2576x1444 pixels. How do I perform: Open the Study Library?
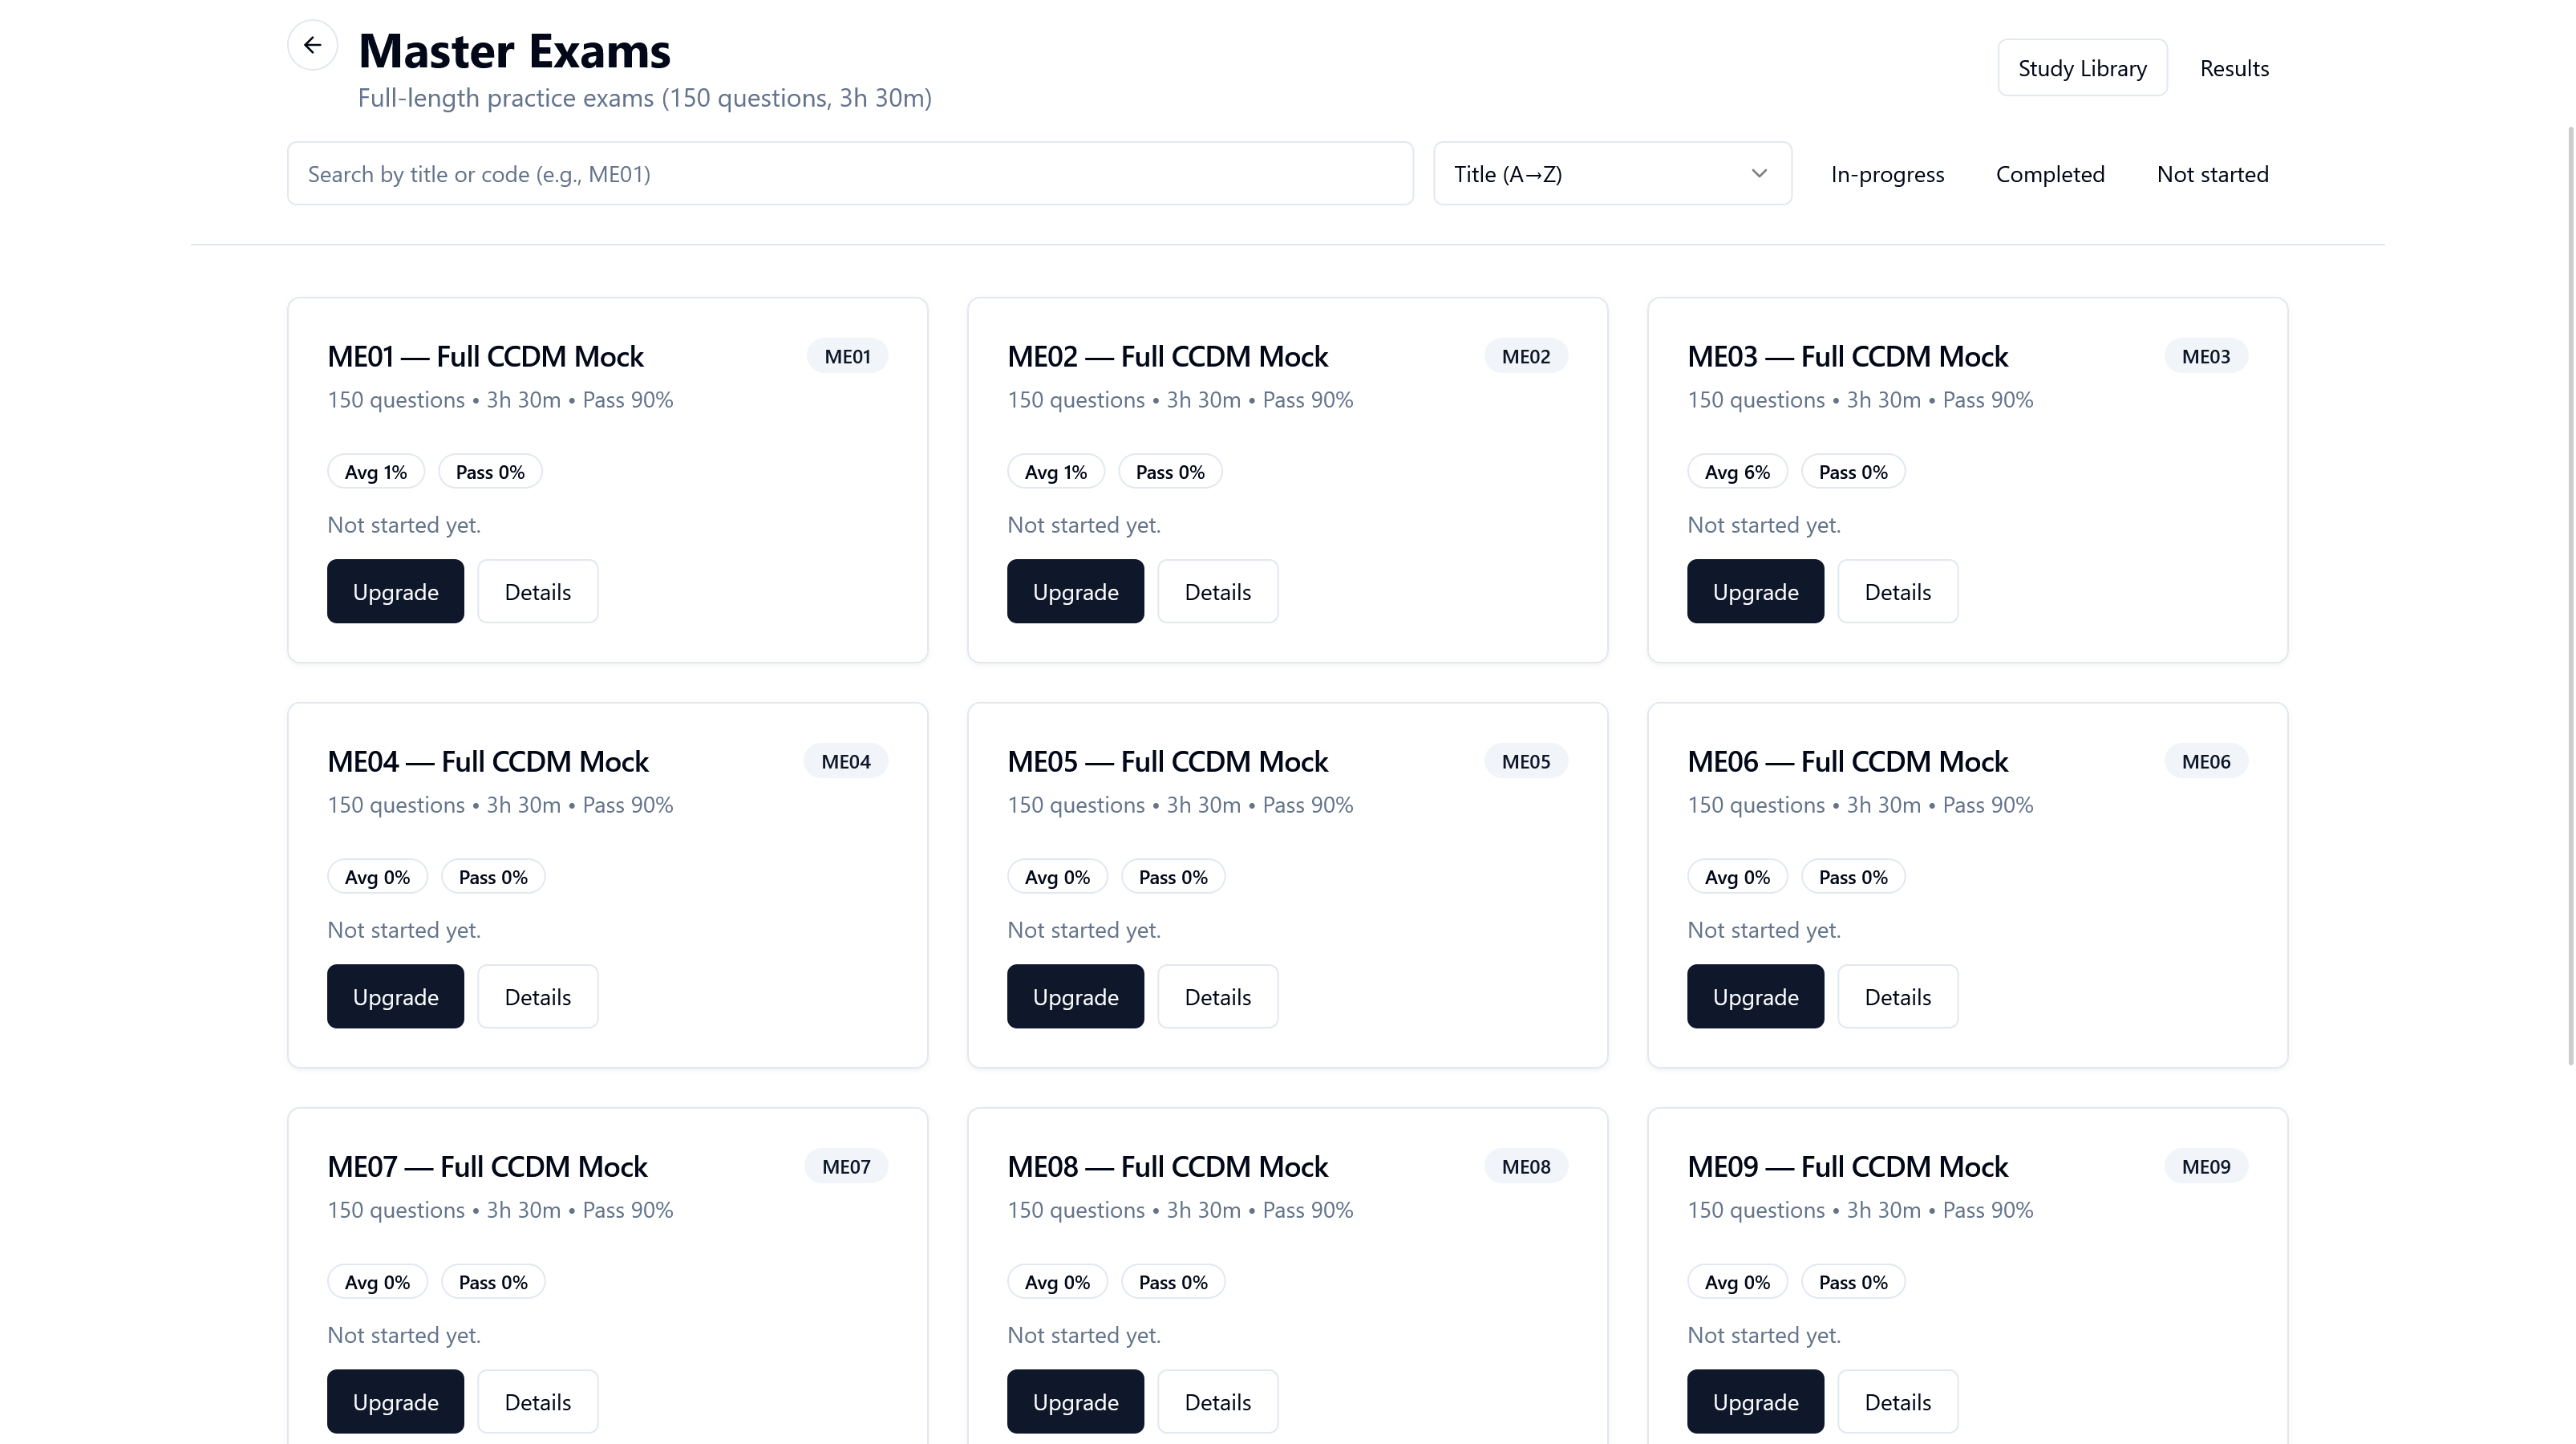tap(2082, 68)
